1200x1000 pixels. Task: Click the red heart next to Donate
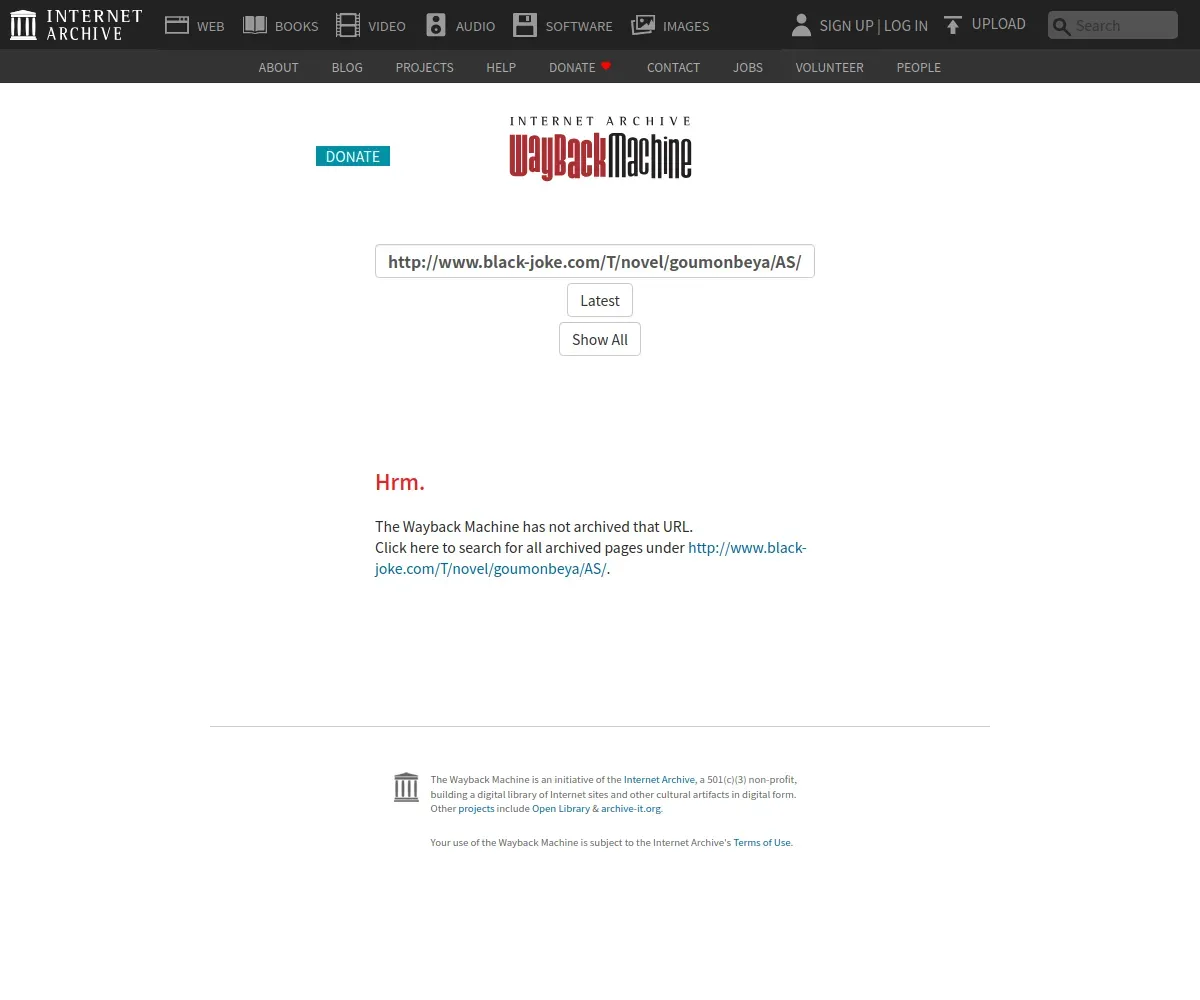point(606,66)
